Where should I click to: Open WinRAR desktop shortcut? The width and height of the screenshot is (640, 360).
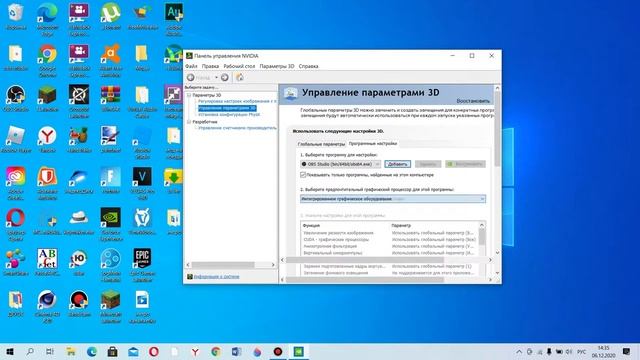point(111,98)
